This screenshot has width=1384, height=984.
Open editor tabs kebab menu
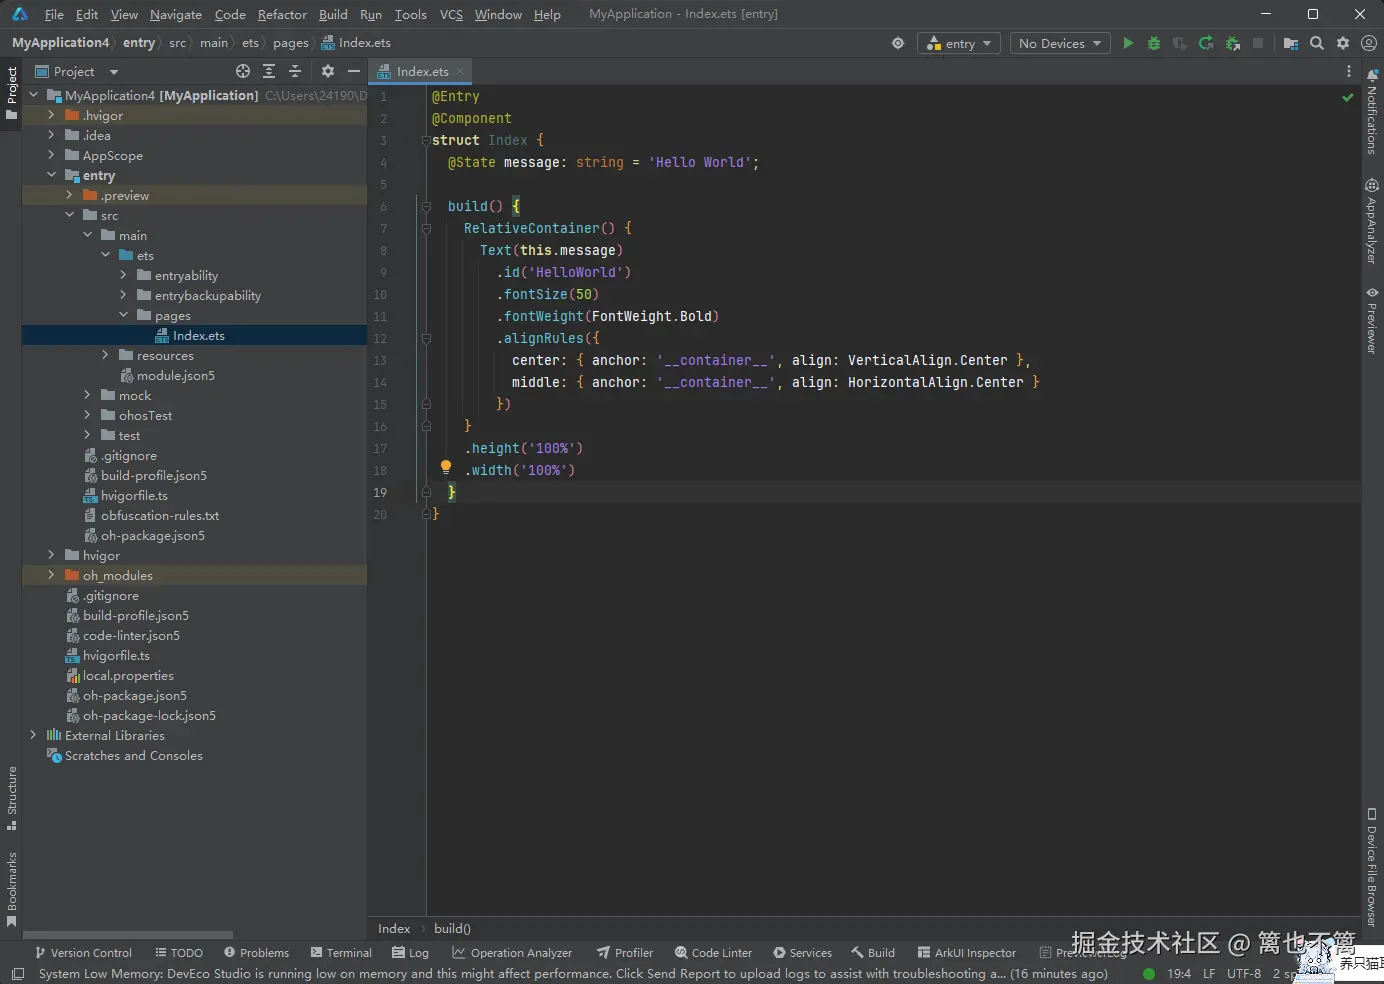coord(1349,71)
